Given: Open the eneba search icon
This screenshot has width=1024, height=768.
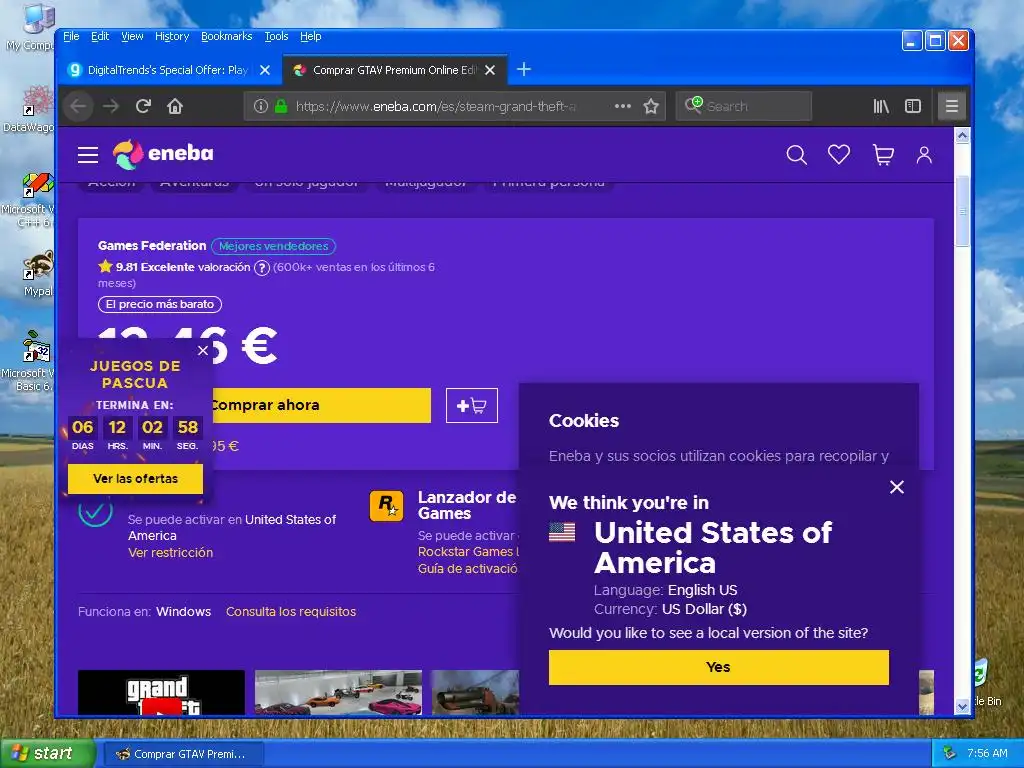Looking at the screenshot, I should (x=796, y=155).
